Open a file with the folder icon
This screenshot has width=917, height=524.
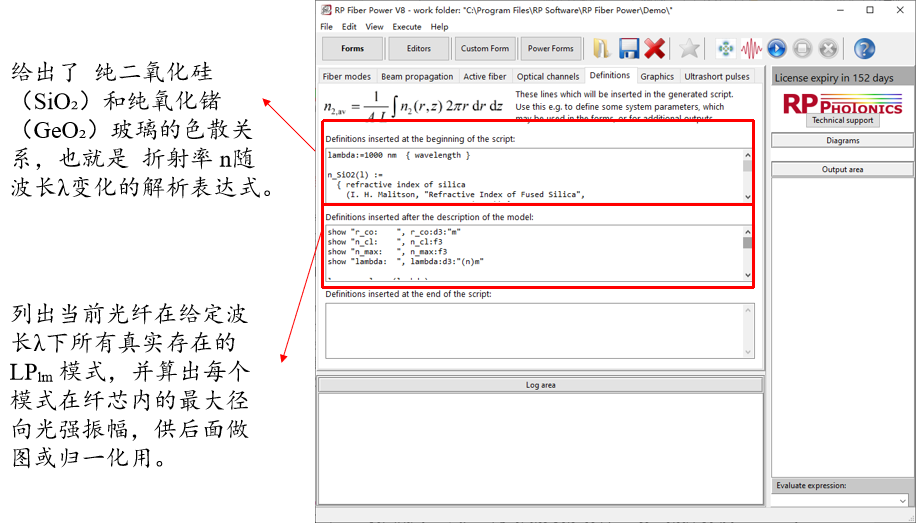point(602,49)
